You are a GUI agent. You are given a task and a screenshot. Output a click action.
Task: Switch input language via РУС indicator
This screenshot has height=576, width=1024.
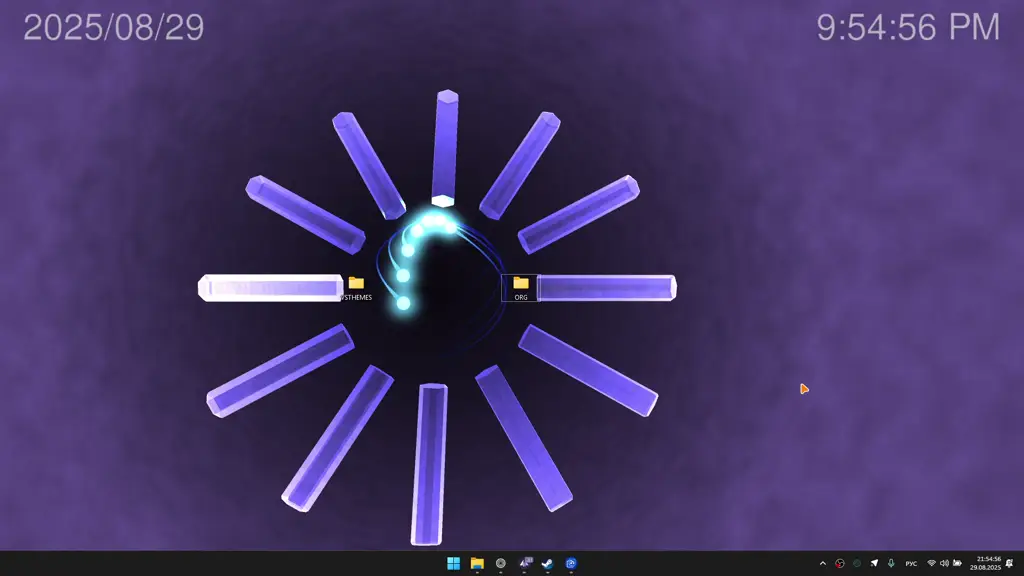click(911, 563)
